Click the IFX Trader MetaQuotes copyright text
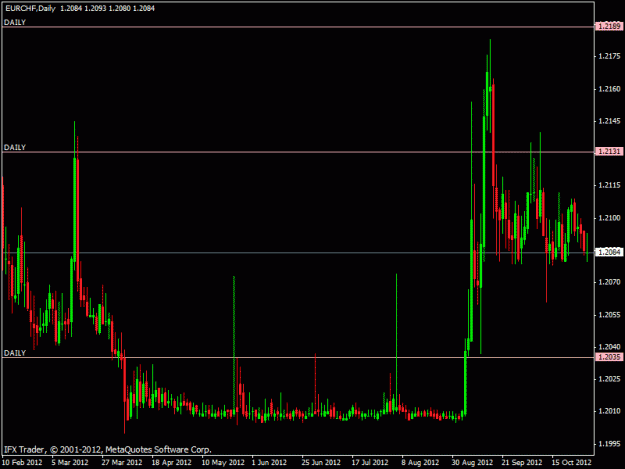Image resolution: width=625 pixels, height=469 pixels. 108,449
